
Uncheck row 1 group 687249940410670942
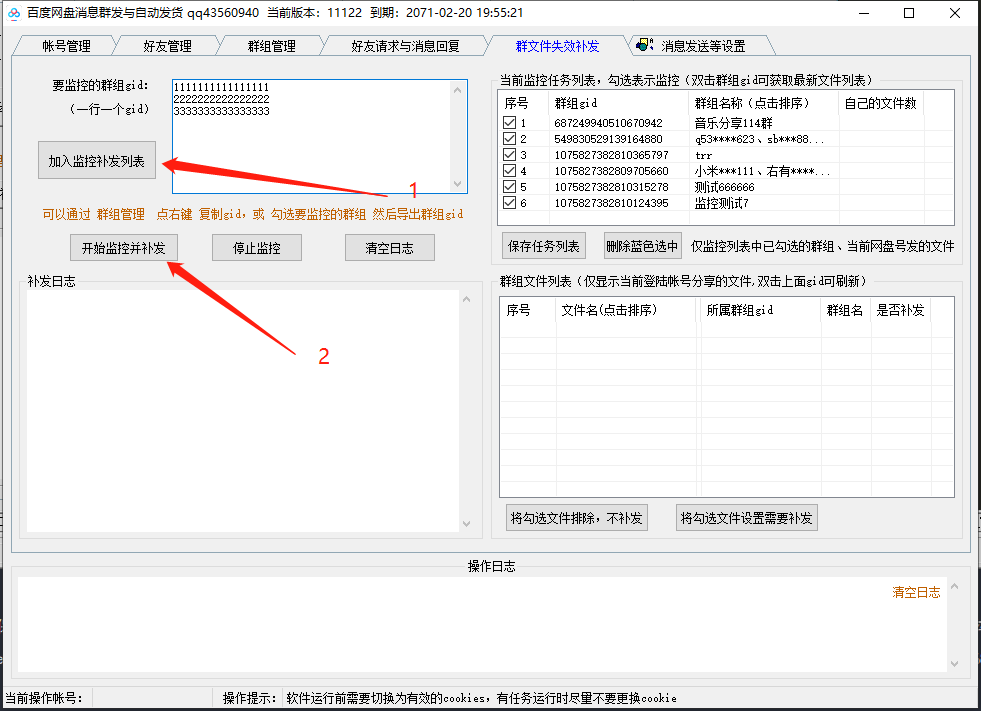[507, 124]
